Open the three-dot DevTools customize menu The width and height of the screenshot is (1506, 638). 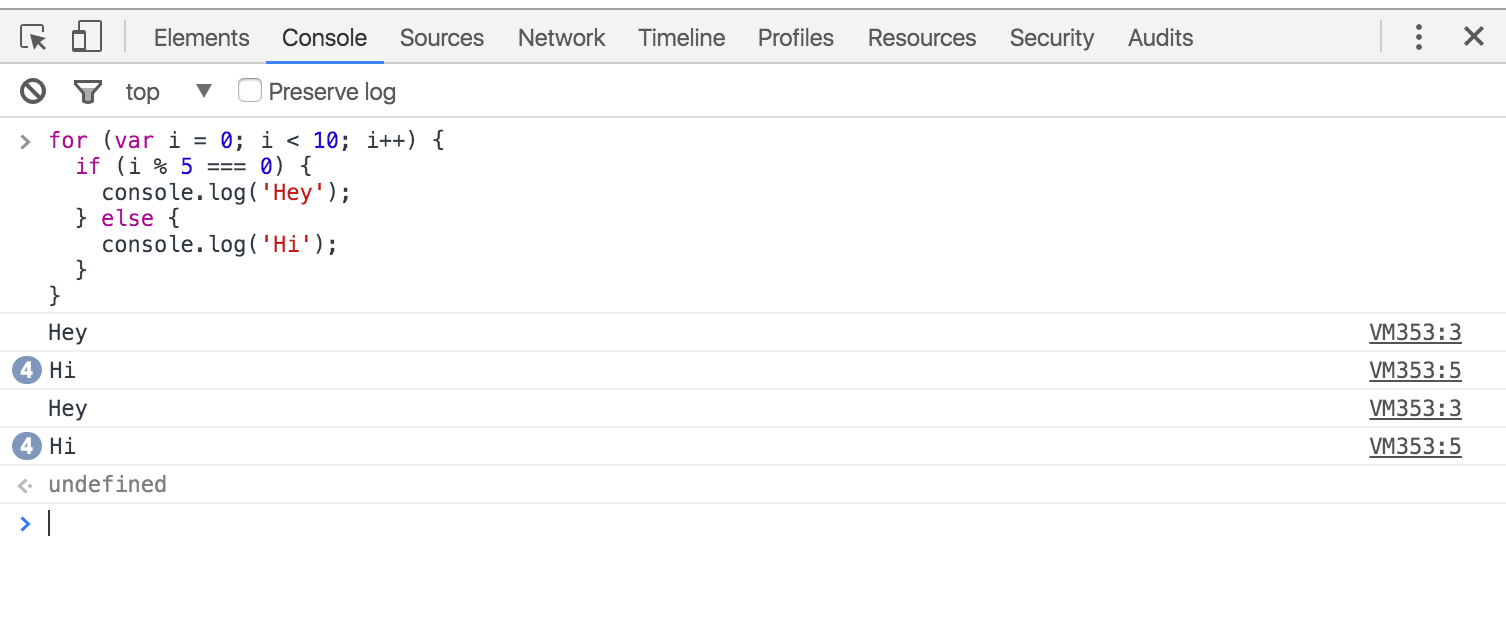coord(1418,38)
